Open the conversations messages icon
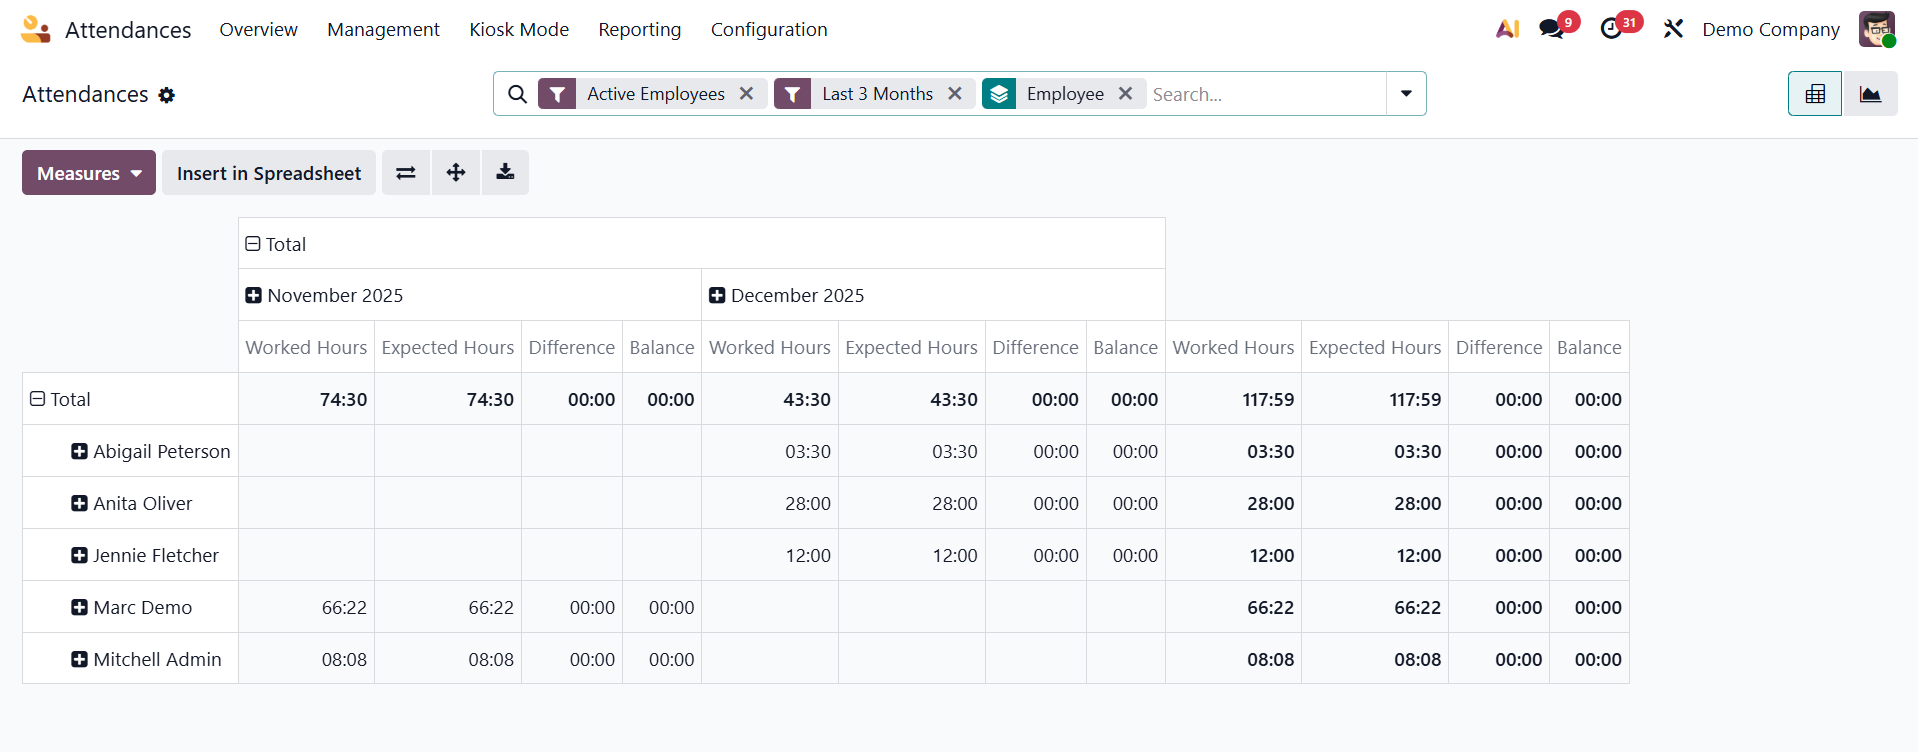This screenshot has width=1918, height=752. 1552,29
